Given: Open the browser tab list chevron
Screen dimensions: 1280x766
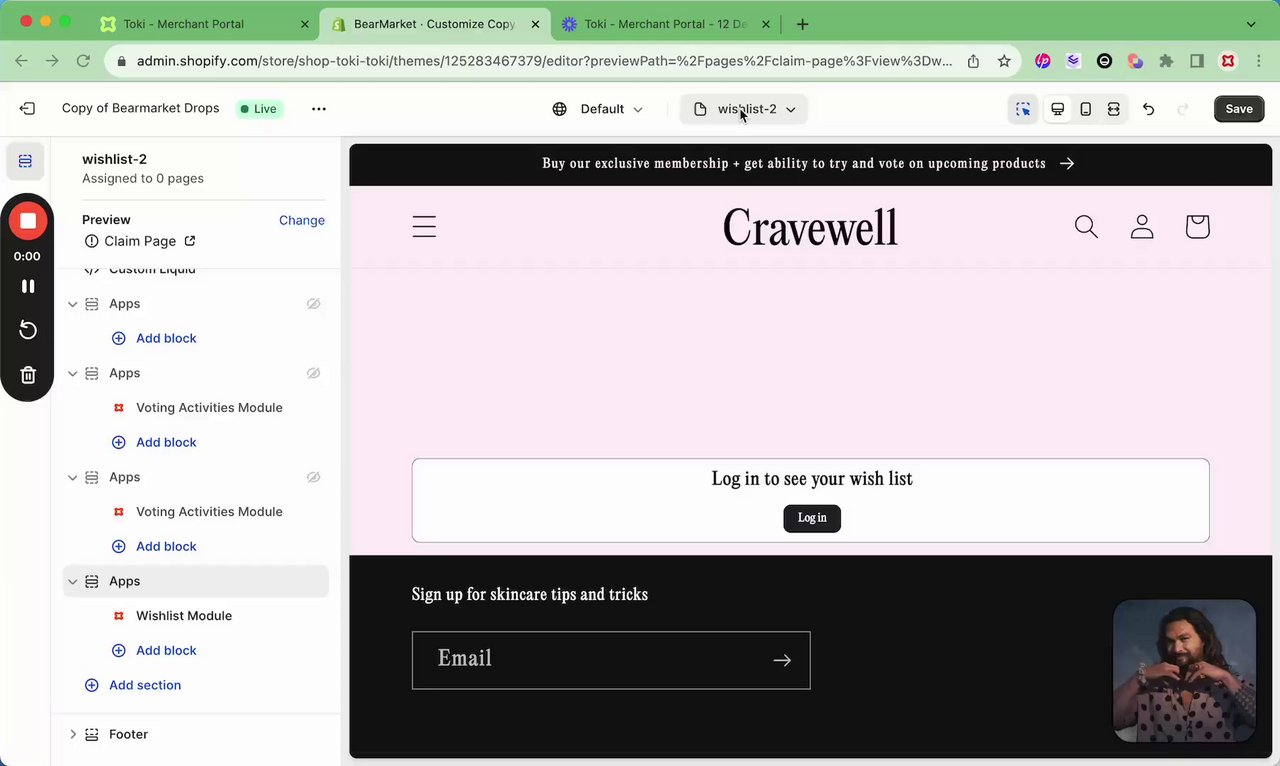Looking at the screenshot, I should click(1251, 24).
